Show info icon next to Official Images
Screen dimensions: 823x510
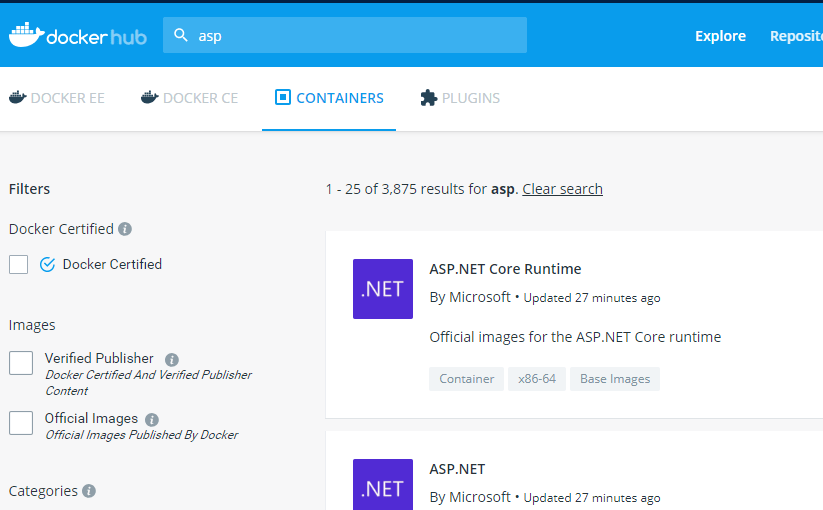click(x=152, y=420)
